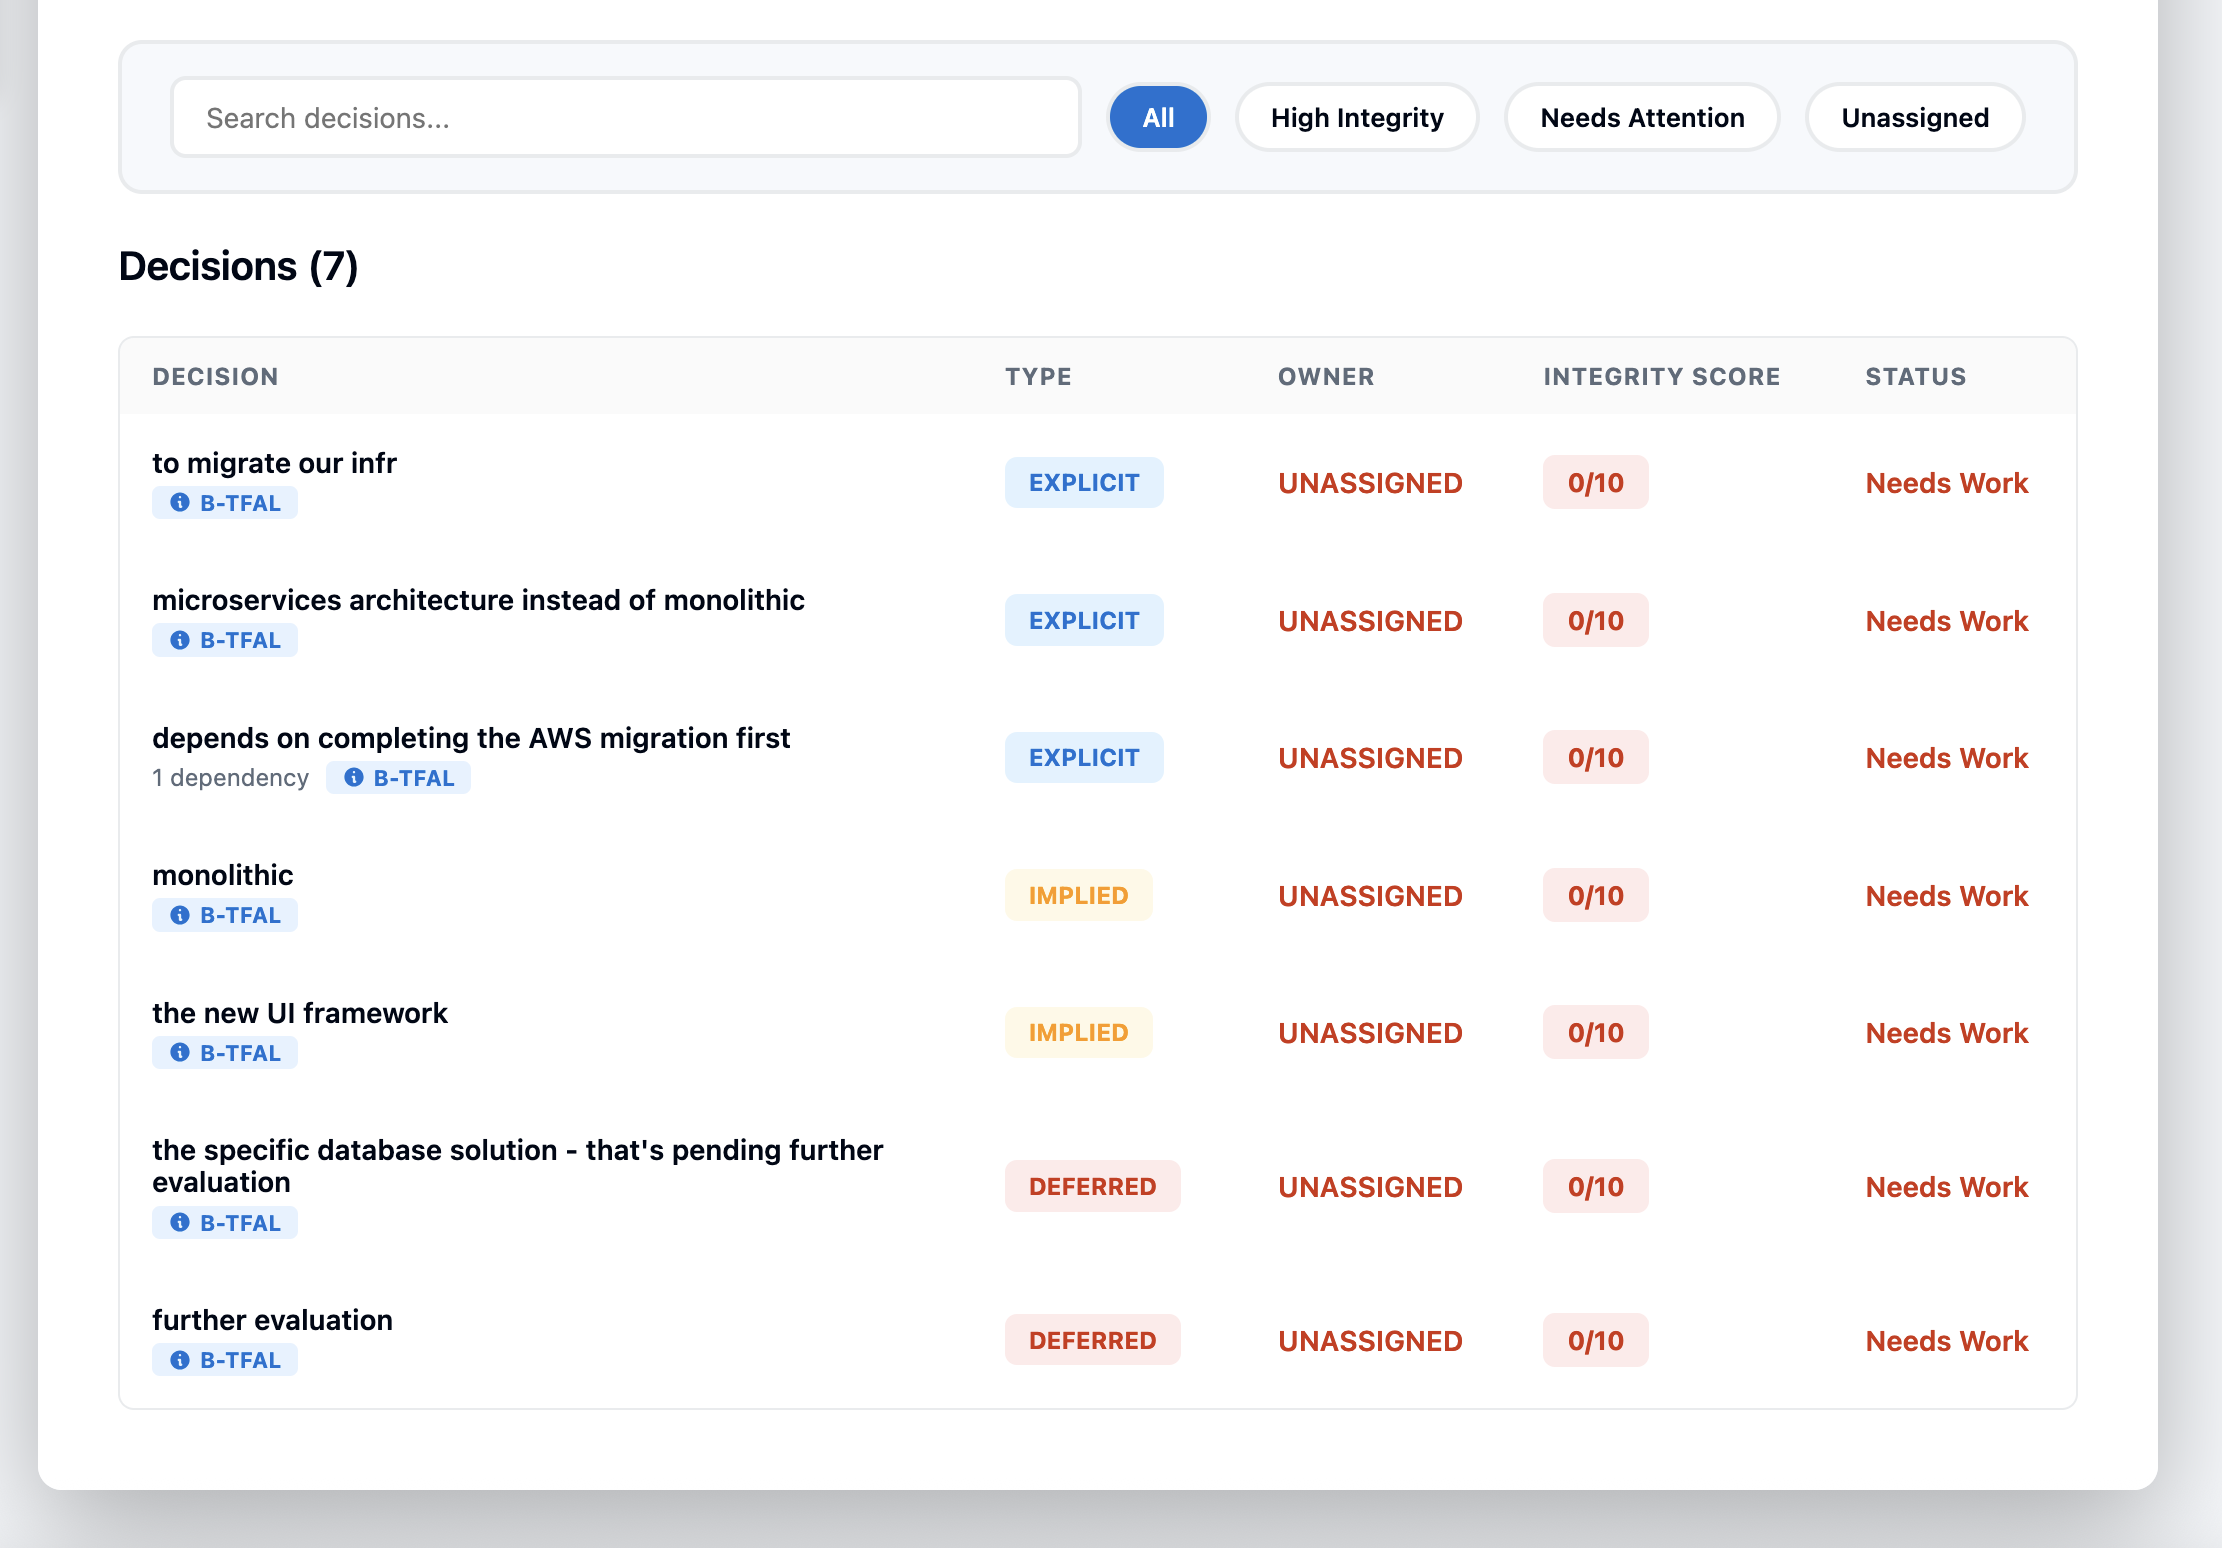Click B-TFAL info icon under database solution decision
This screenshot has height=1548, width=2222.
click(180, 1223)
